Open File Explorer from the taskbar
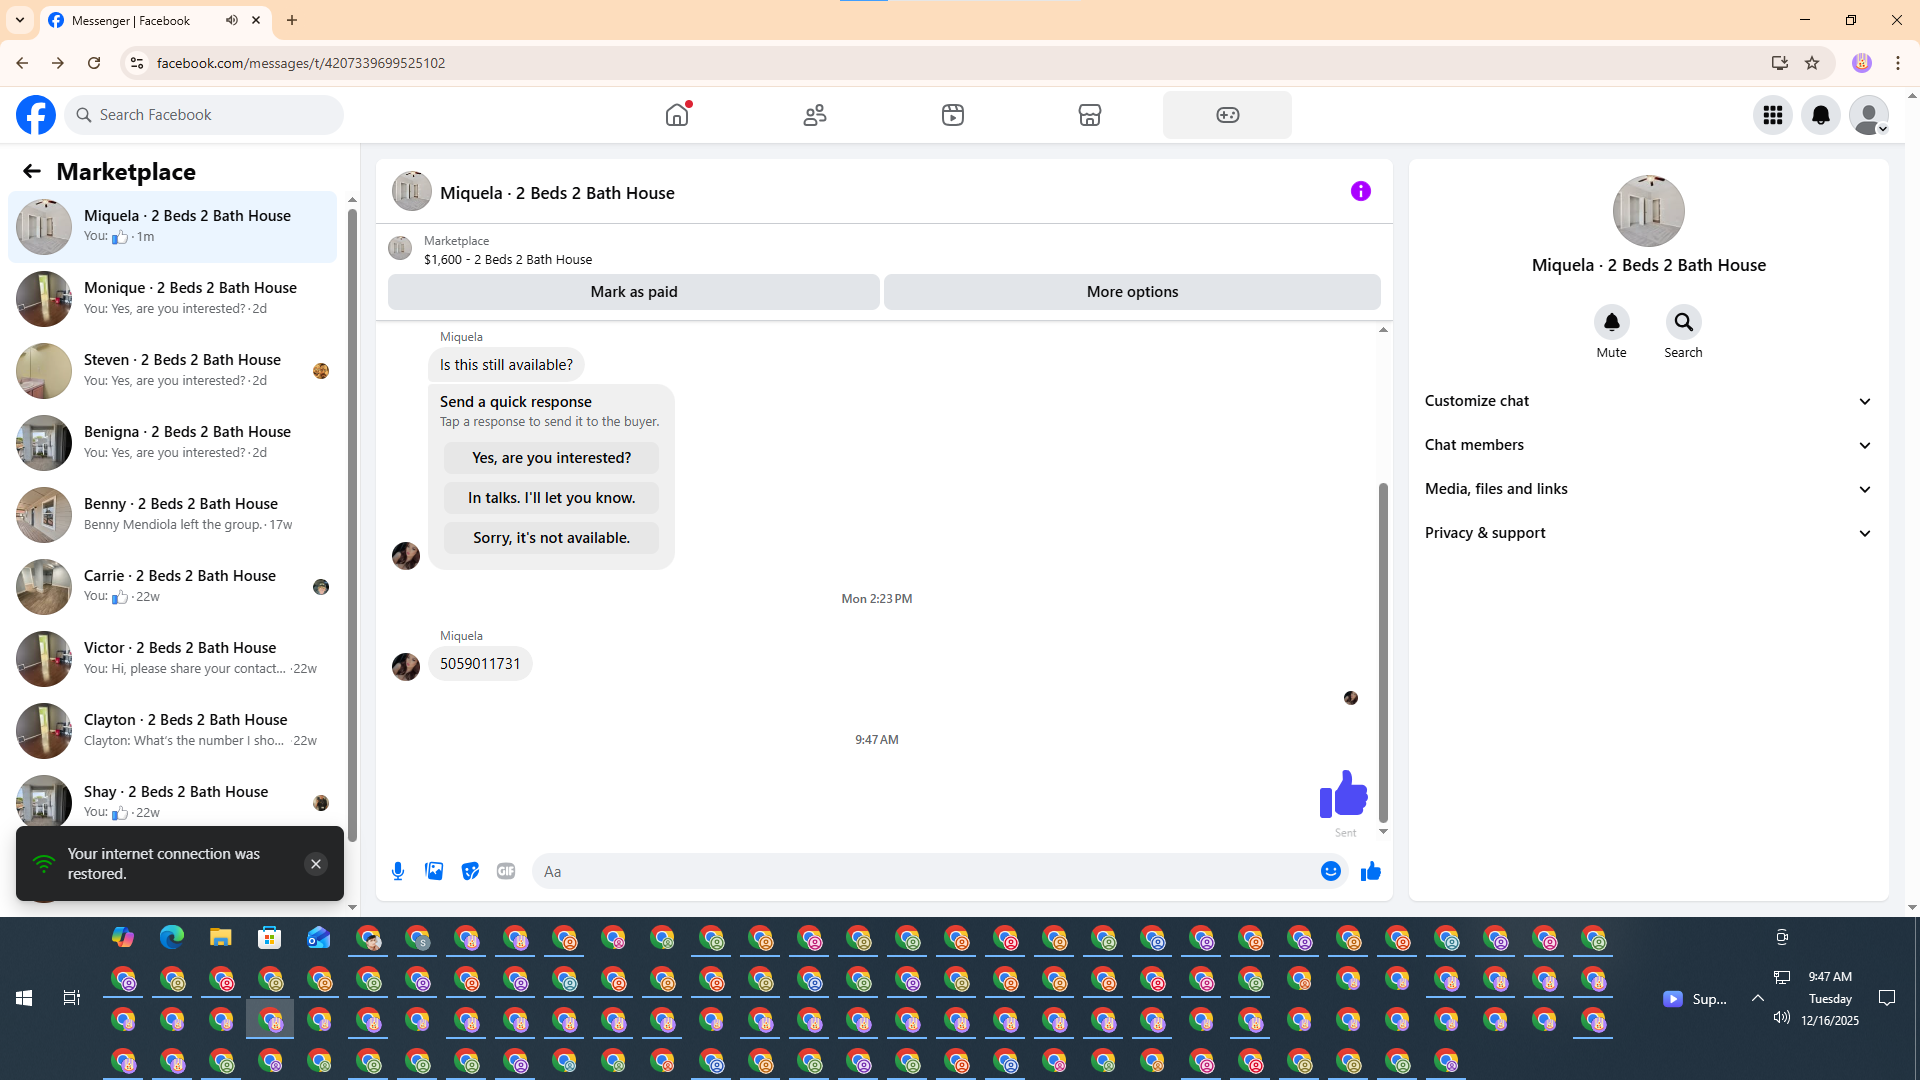Screen dimensions: 1920x1080 coord(221,938)
